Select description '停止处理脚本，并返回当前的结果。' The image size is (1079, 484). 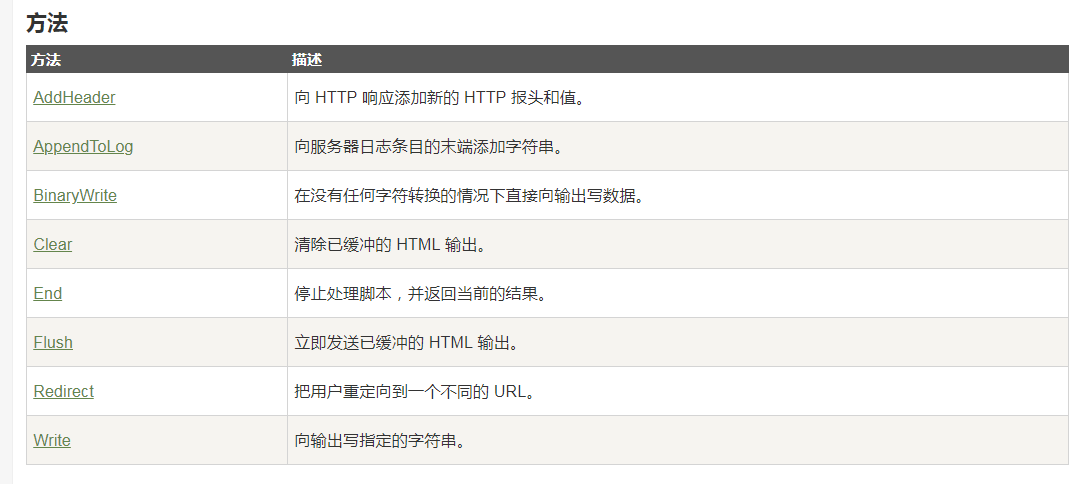pos(420,293)
